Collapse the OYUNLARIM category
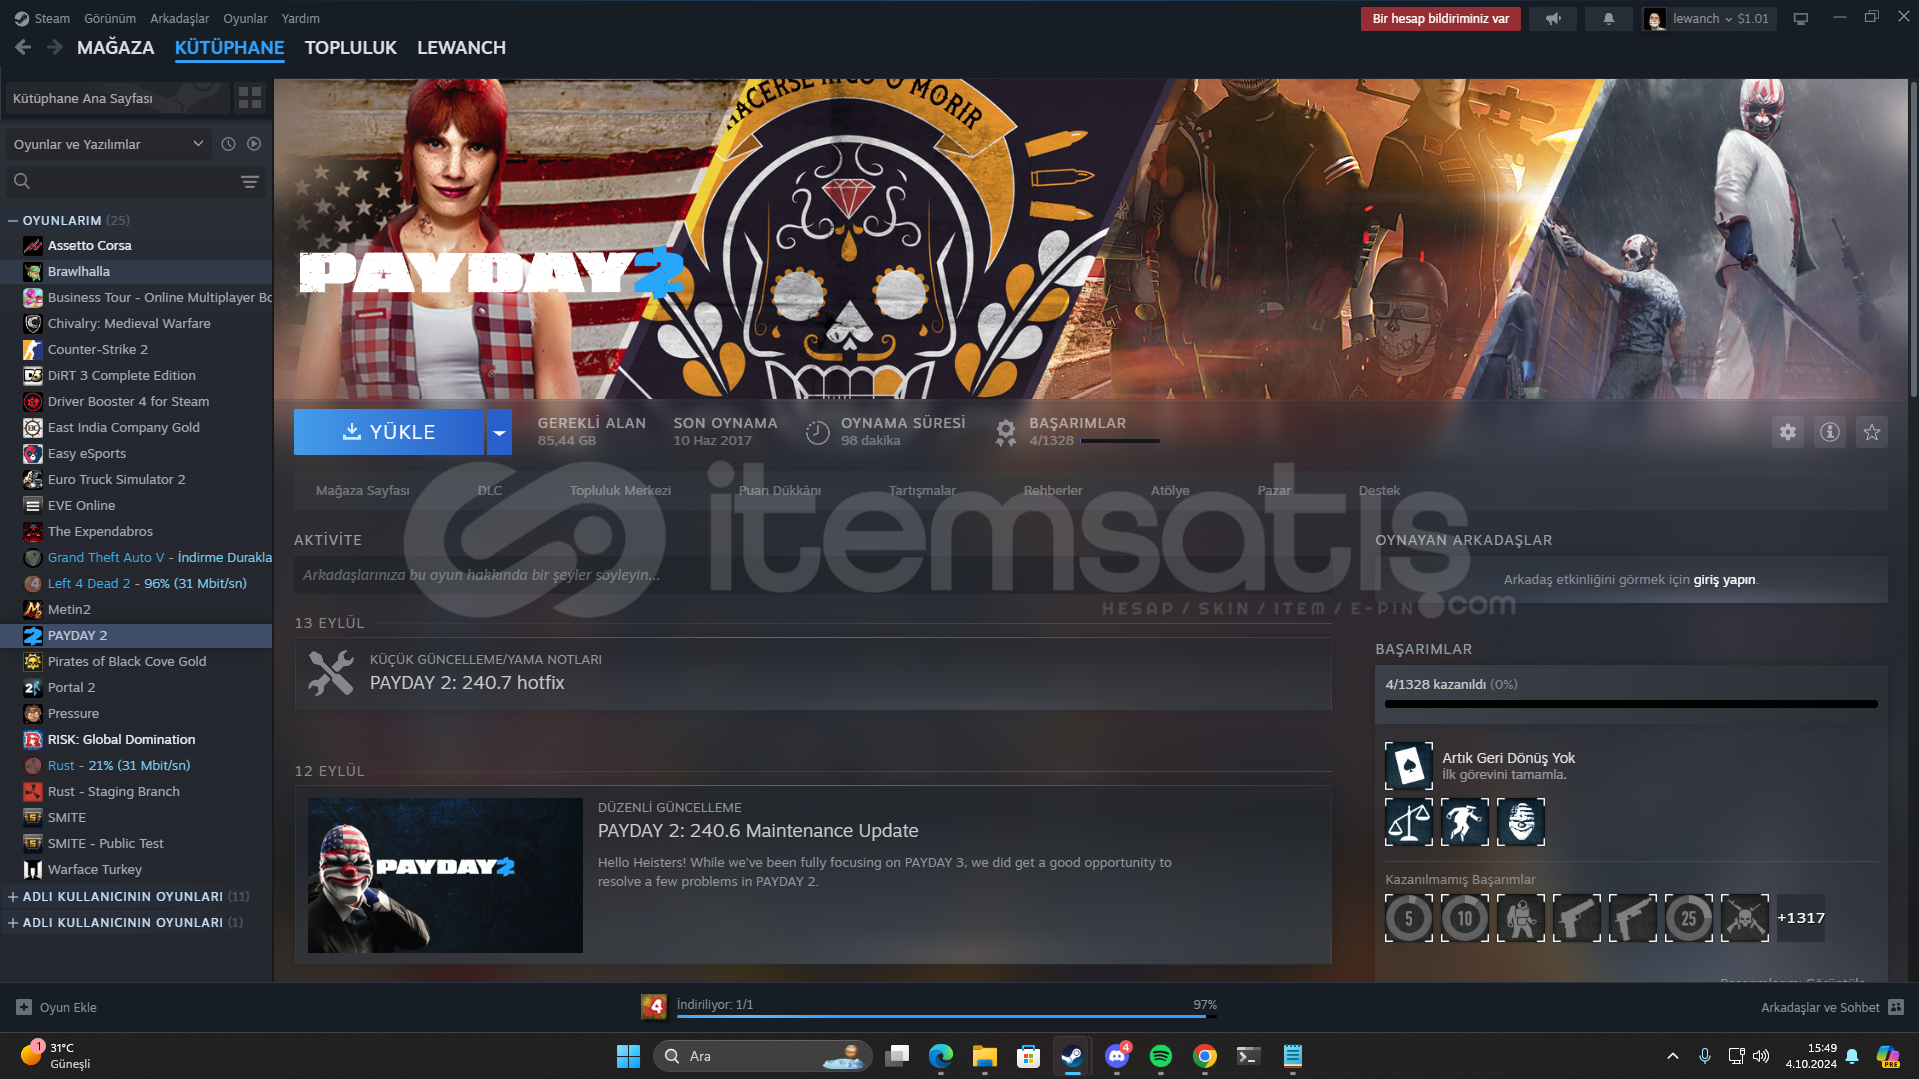The width and height of the screenshot is (1919, 1079). (13, 220)
